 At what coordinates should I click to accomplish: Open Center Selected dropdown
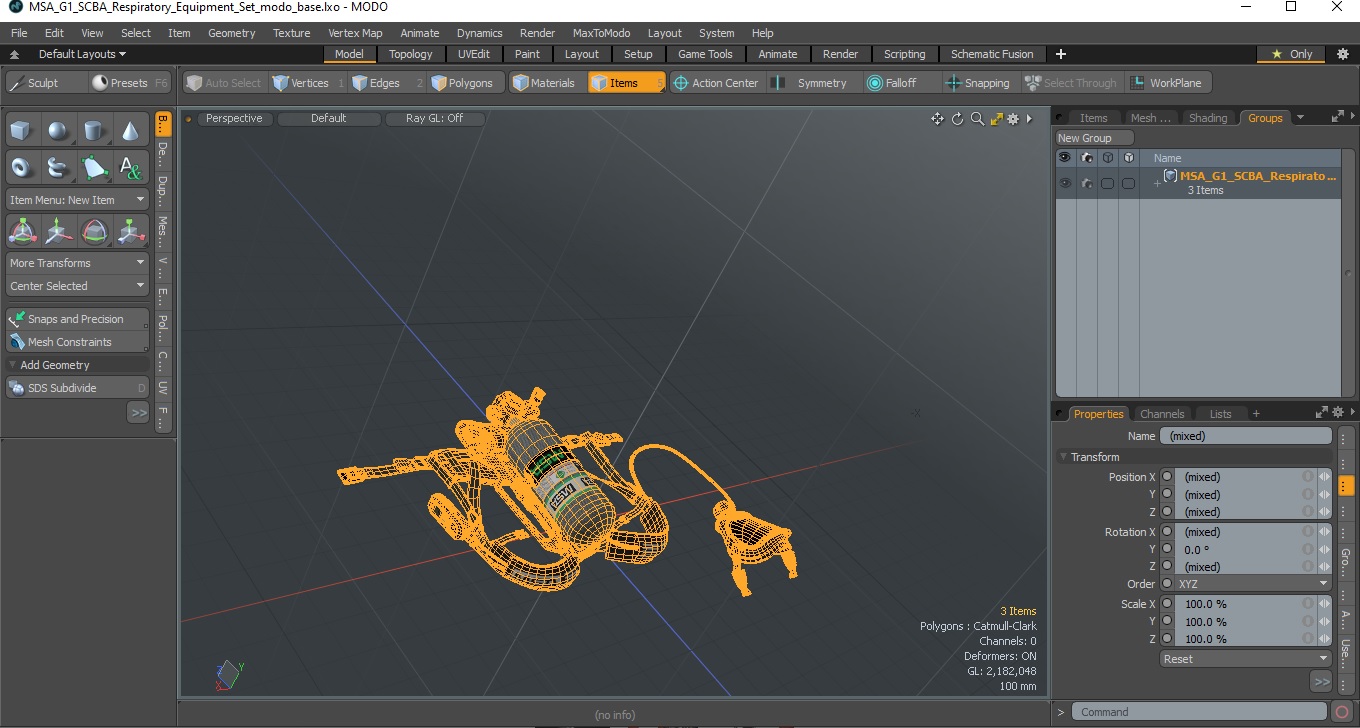pos(77,286)
